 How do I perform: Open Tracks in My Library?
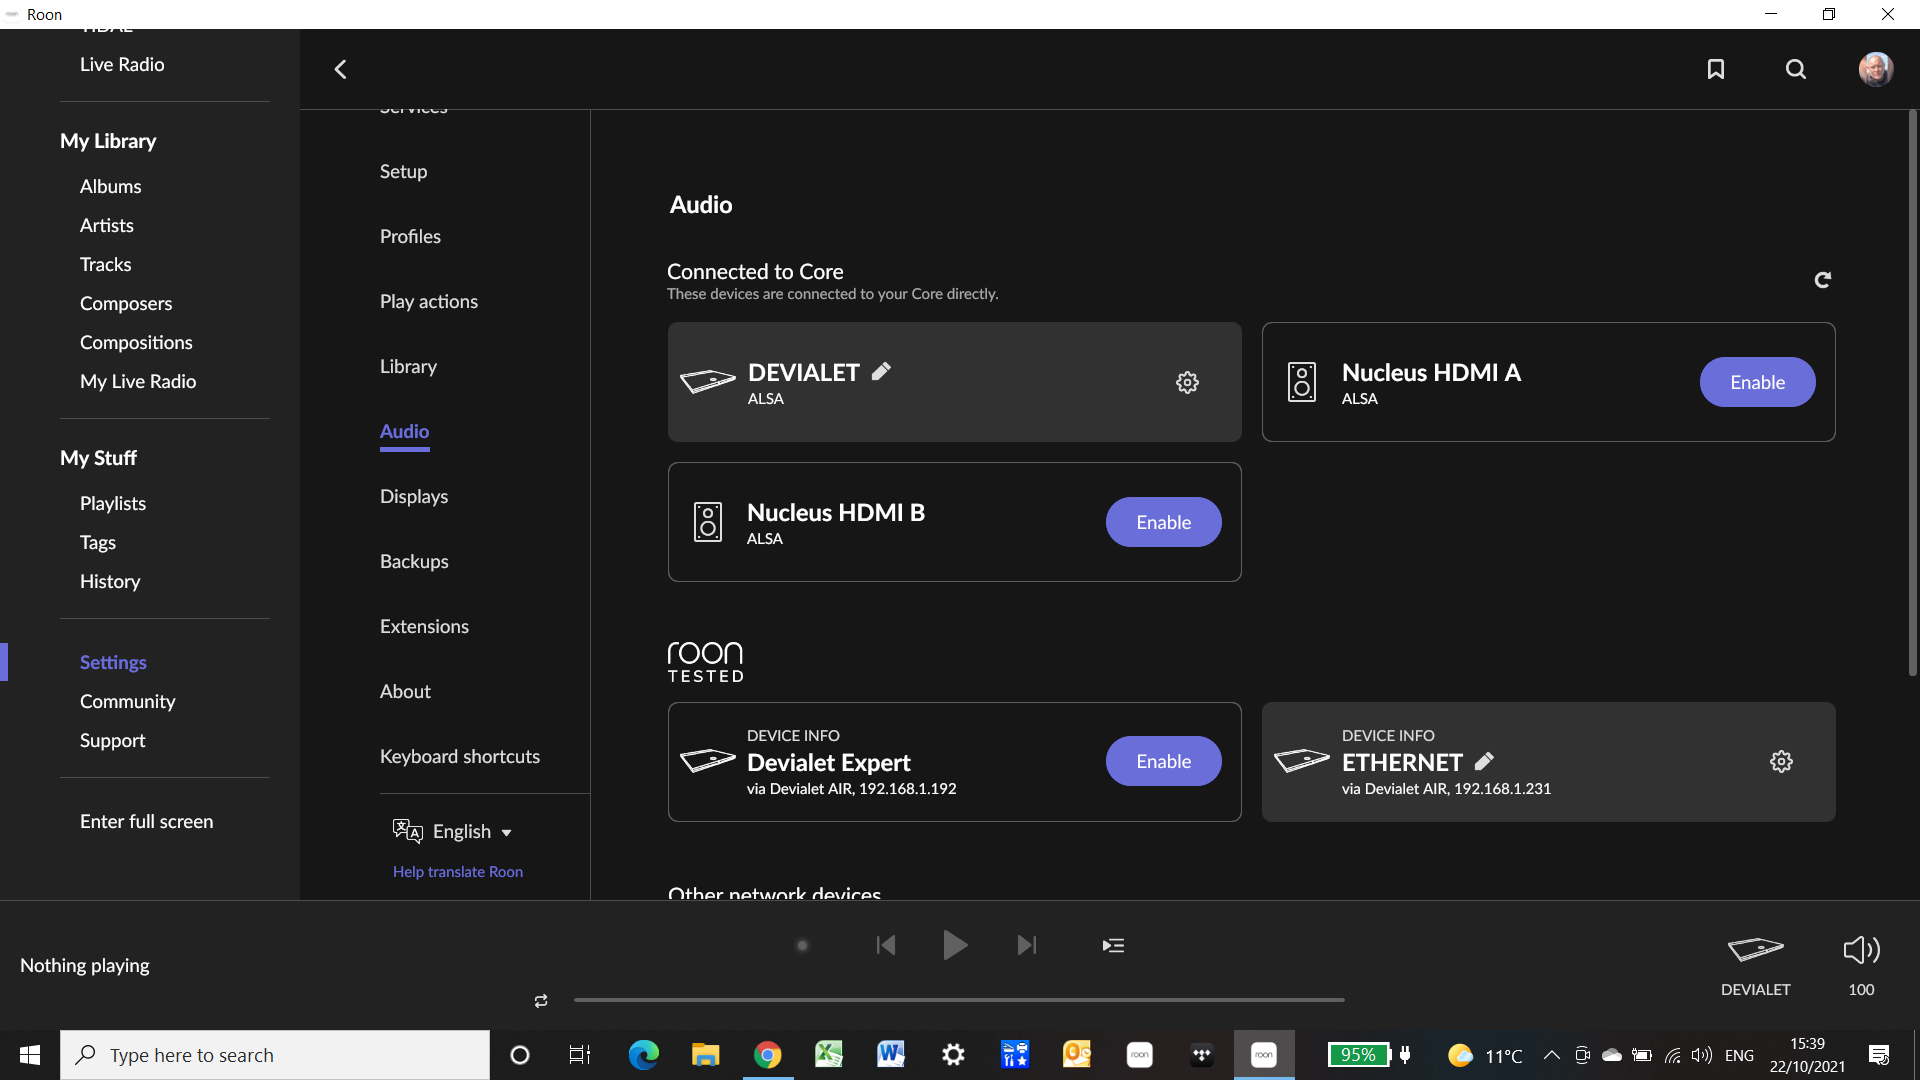105,264
